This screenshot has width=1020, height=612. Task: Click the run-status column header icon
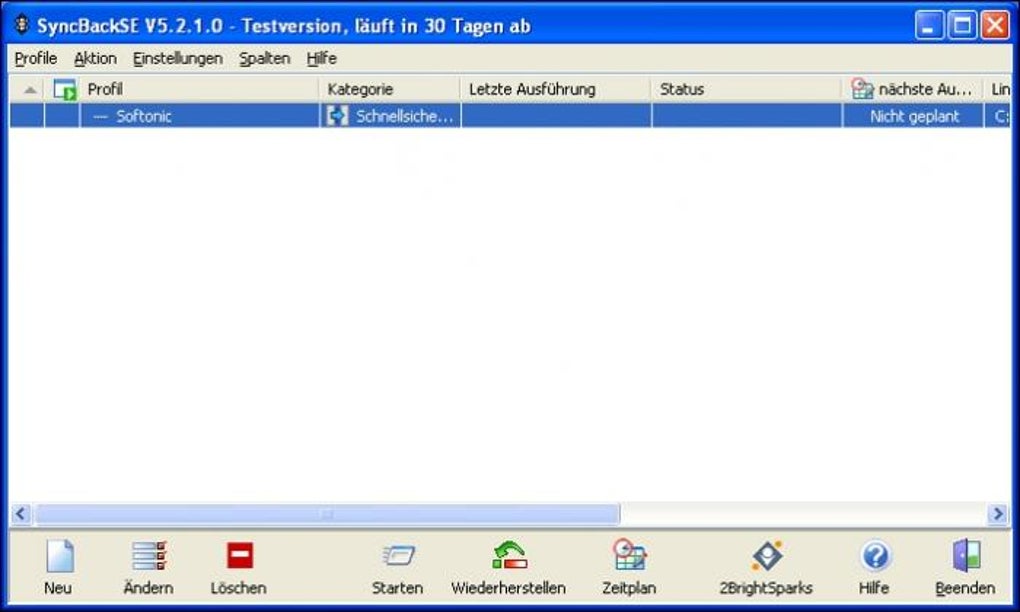(64, 89)
